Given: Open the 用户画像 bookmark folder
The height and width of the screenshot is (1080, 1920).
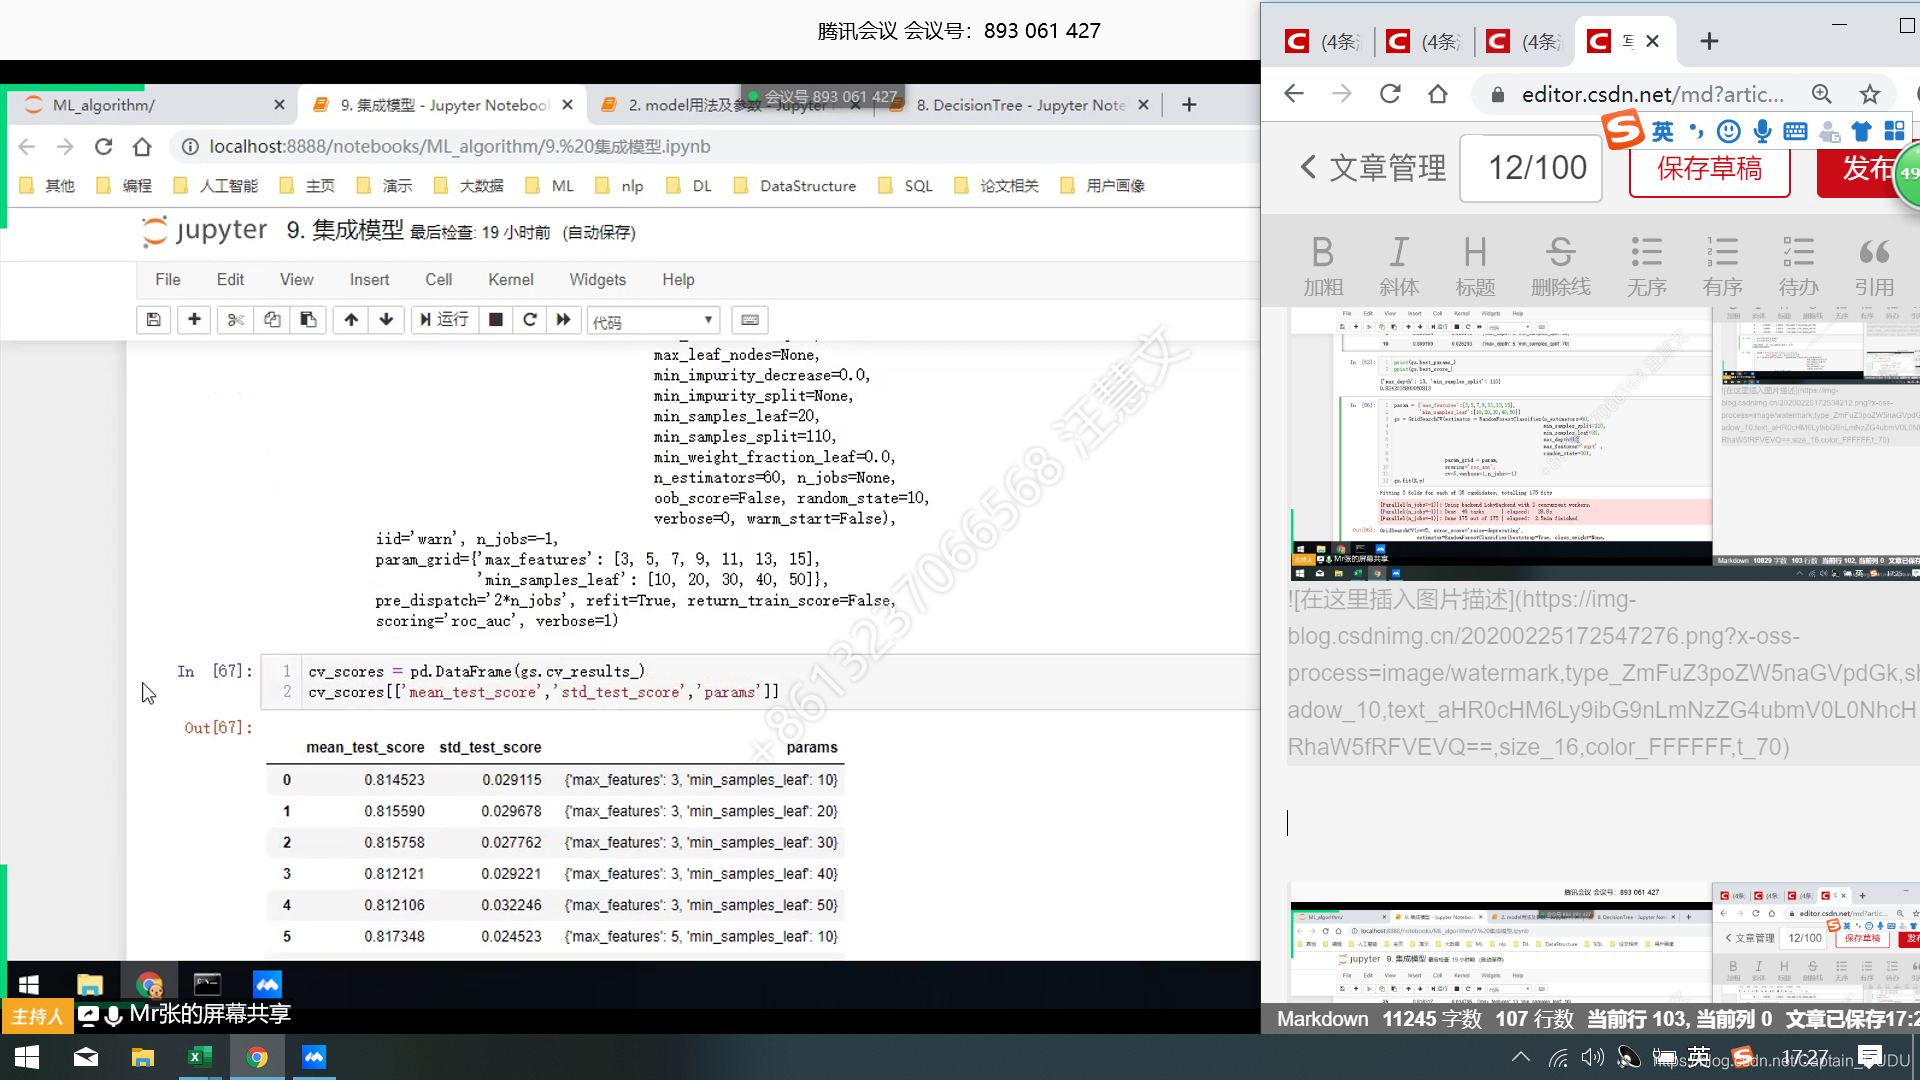Looking at the screenshot, I should click(x=1102, y=186).
